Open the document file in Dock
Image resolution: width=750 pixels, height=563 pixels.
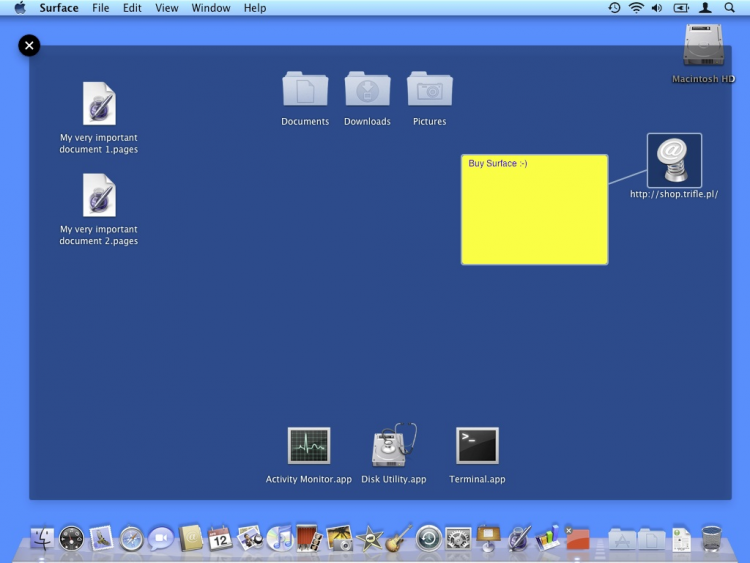682,540
